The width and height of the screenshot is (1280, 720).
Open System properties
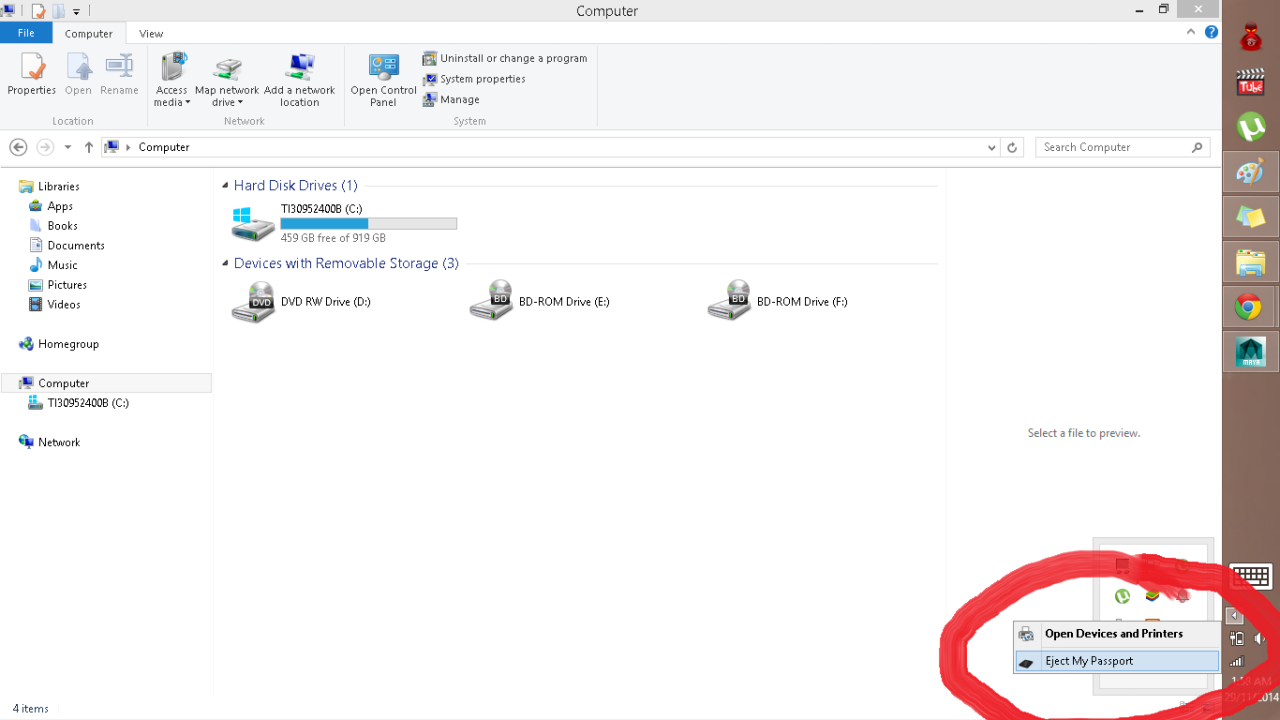coord(474,79)
